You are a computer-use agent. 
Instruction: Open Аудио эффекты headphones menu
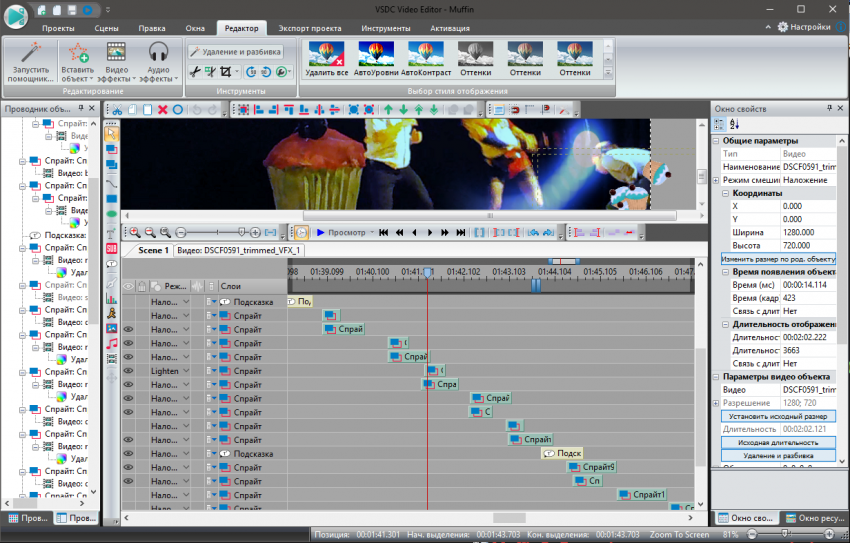pyautogui.click(x=158, y=62)
